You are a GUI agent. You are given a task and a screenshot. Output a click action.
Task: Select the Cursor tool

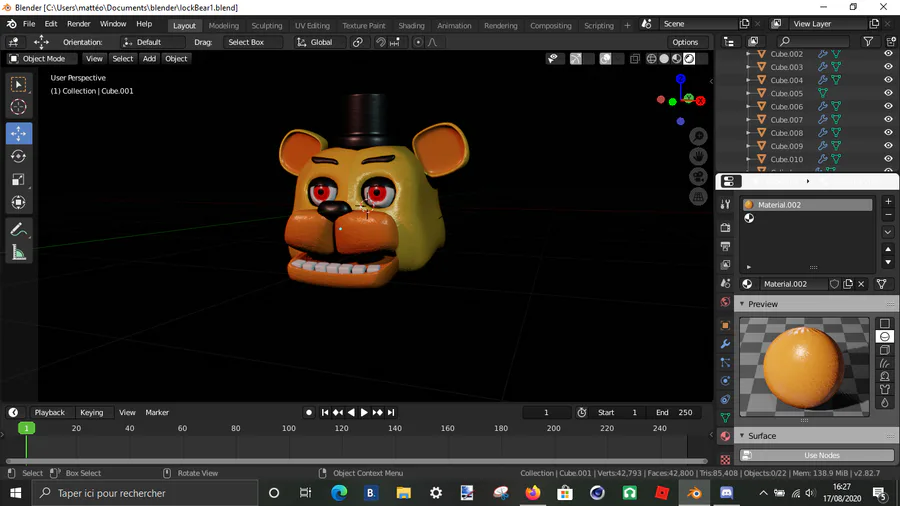pos(18,107)
